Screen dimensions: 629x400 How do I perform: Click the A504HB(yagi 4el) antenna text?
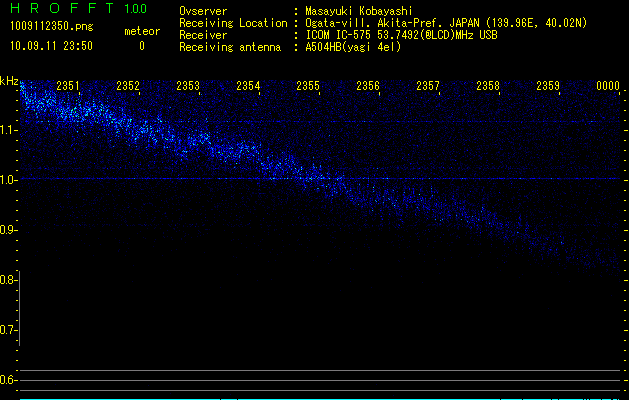point(353,47)
